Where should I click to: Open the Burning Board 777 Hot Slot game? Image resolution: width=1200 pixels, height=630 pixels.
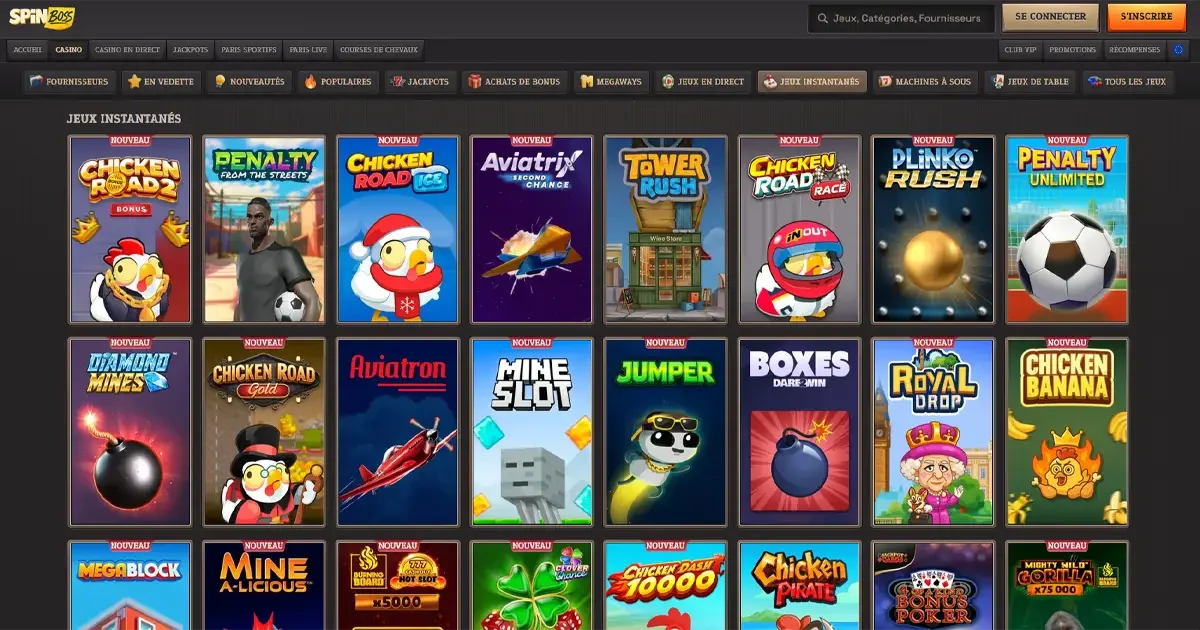(398, 586)
